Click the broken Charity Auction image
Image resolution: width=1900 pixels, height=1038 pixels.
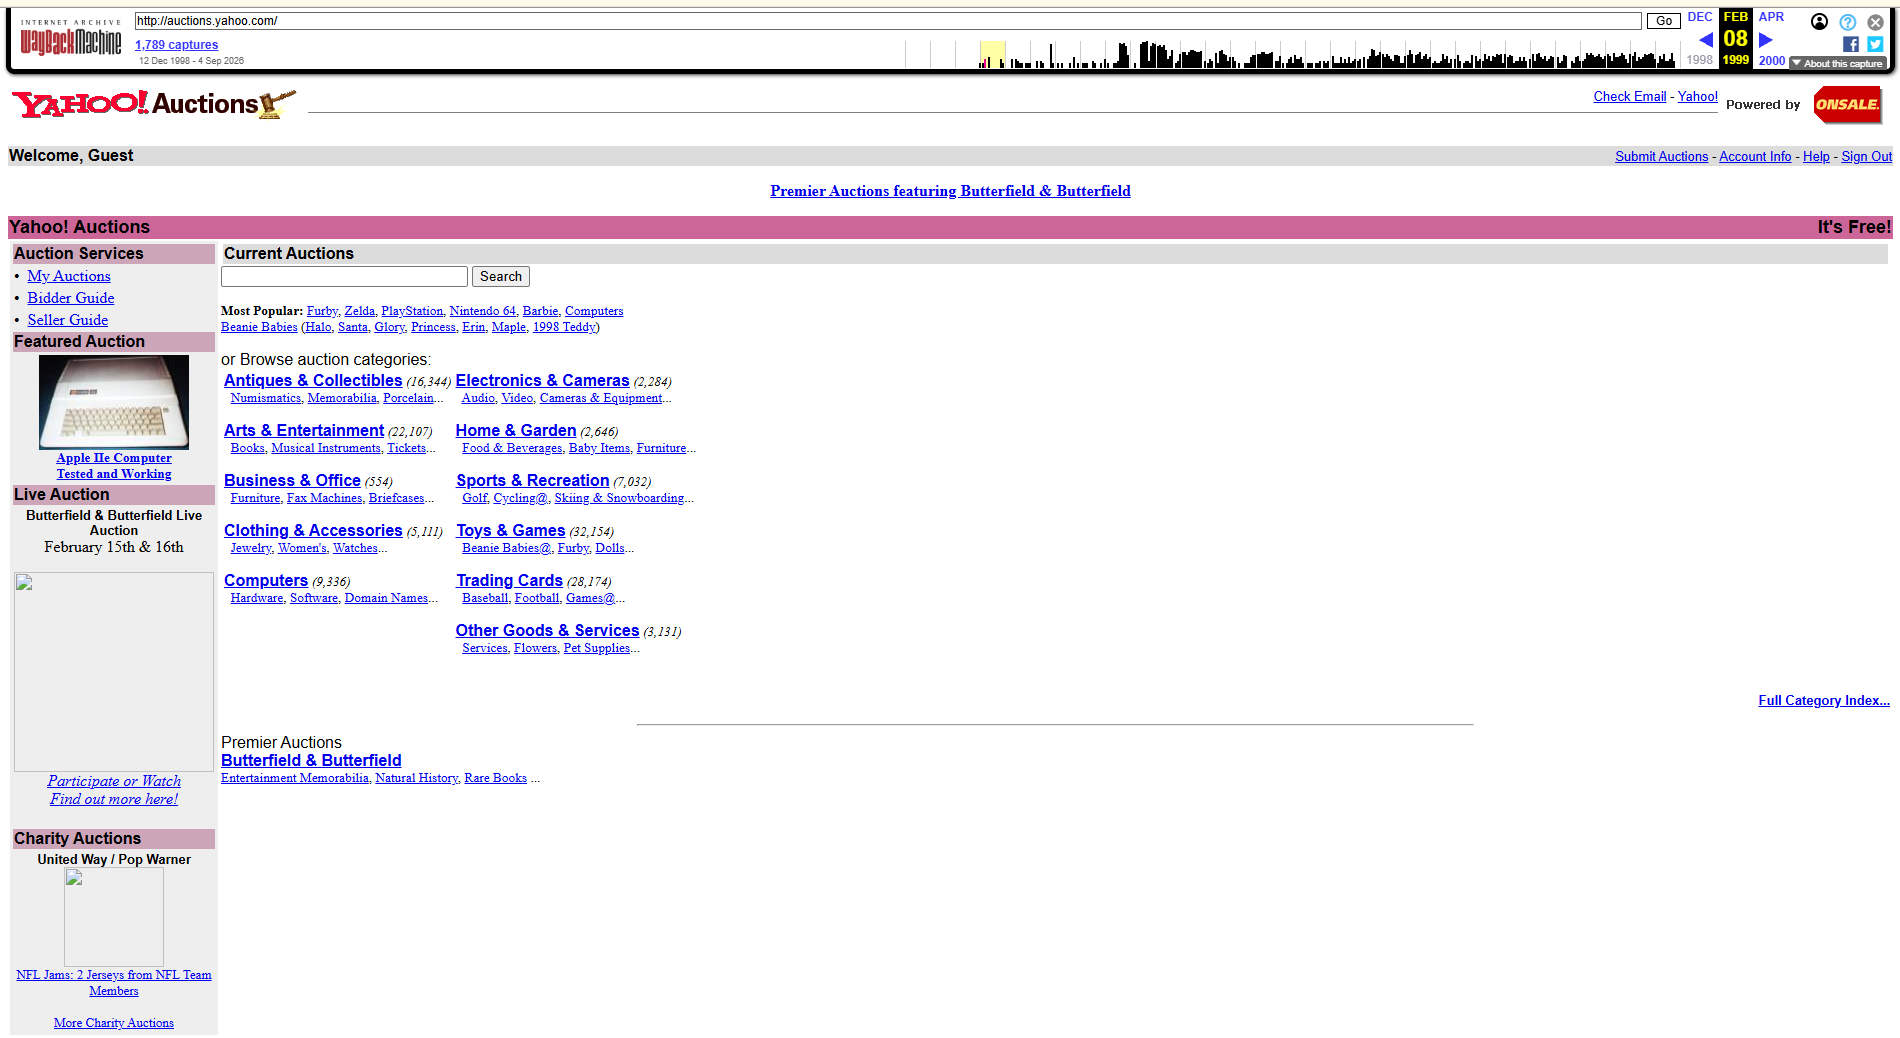114,917
